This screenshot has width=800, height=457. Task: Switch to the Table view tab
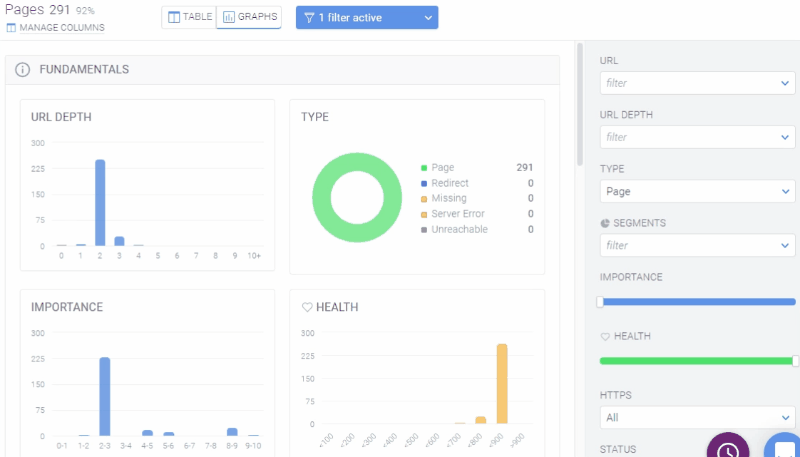coord(189,17)
